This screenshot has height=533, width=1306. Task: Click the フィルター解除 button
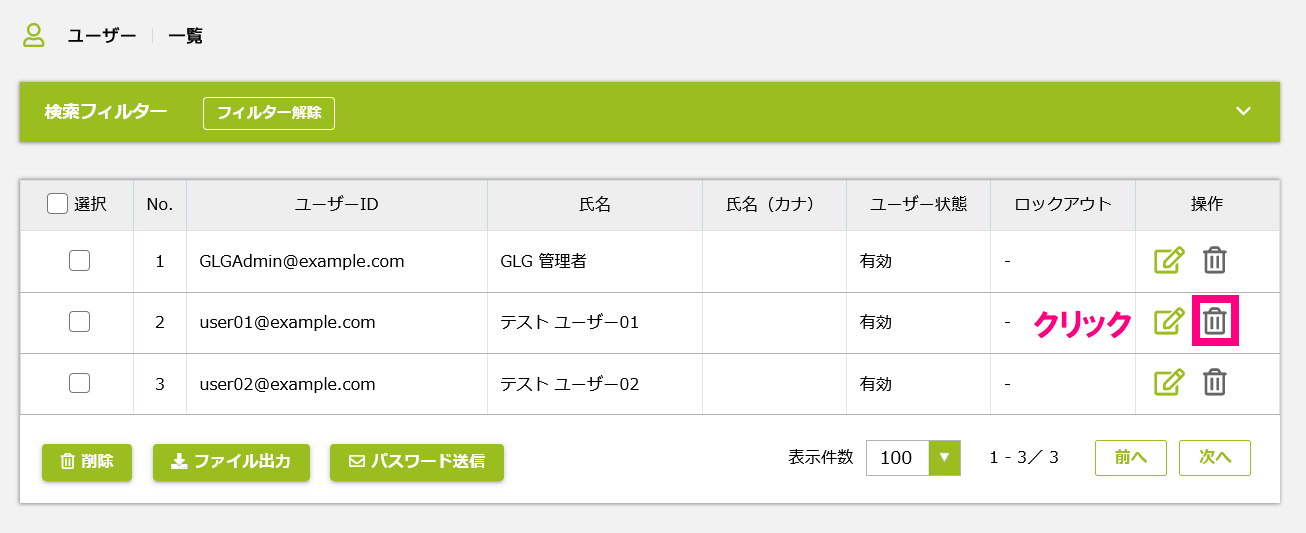click(x=269, y=113)
